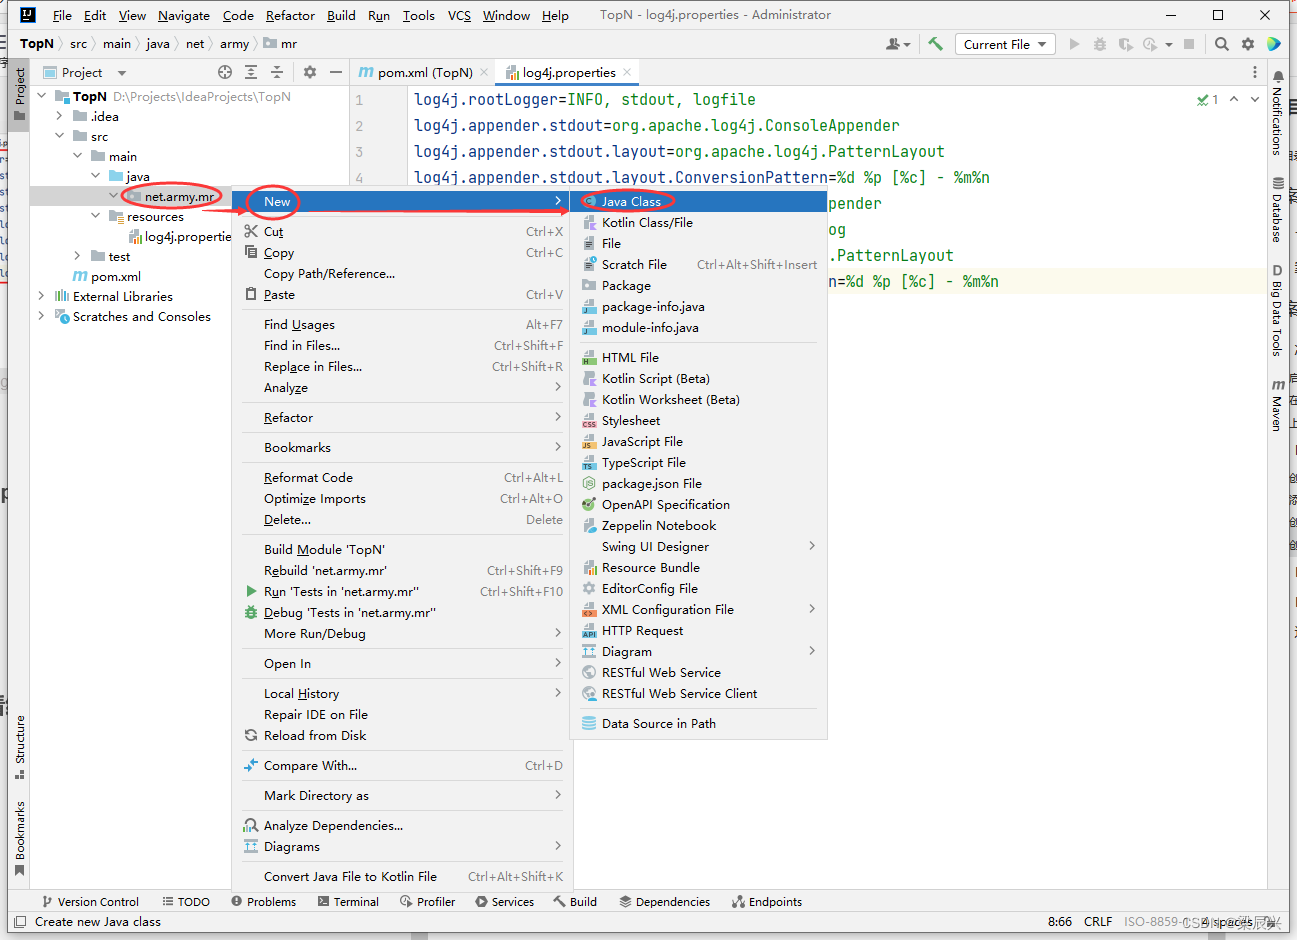
Task: Click Collapse All icon in Project panel
Action: pos(277,72)
